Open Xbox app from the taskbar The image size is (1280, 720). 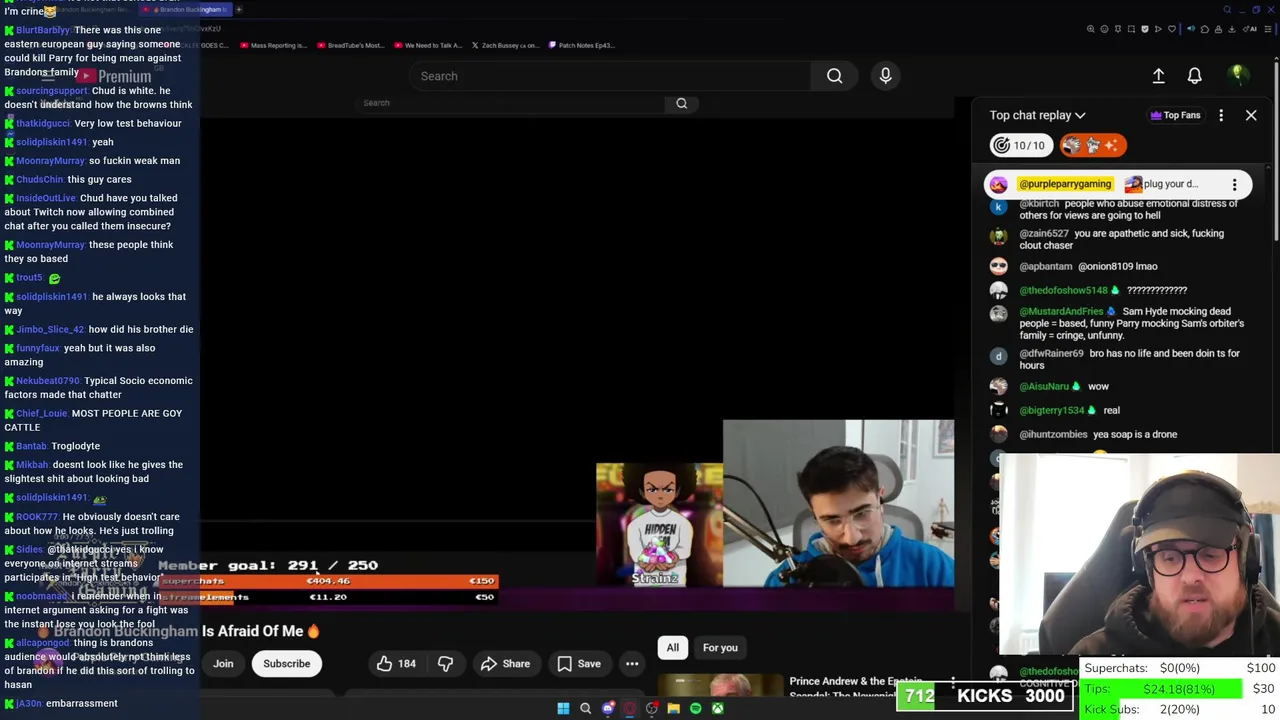tap(717, 709)
